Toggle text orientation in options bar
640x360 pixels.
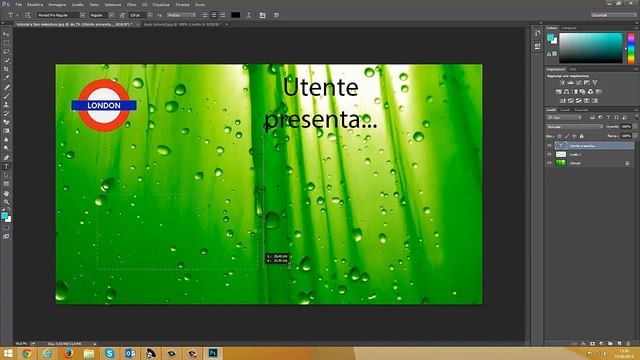pos(27,15)
